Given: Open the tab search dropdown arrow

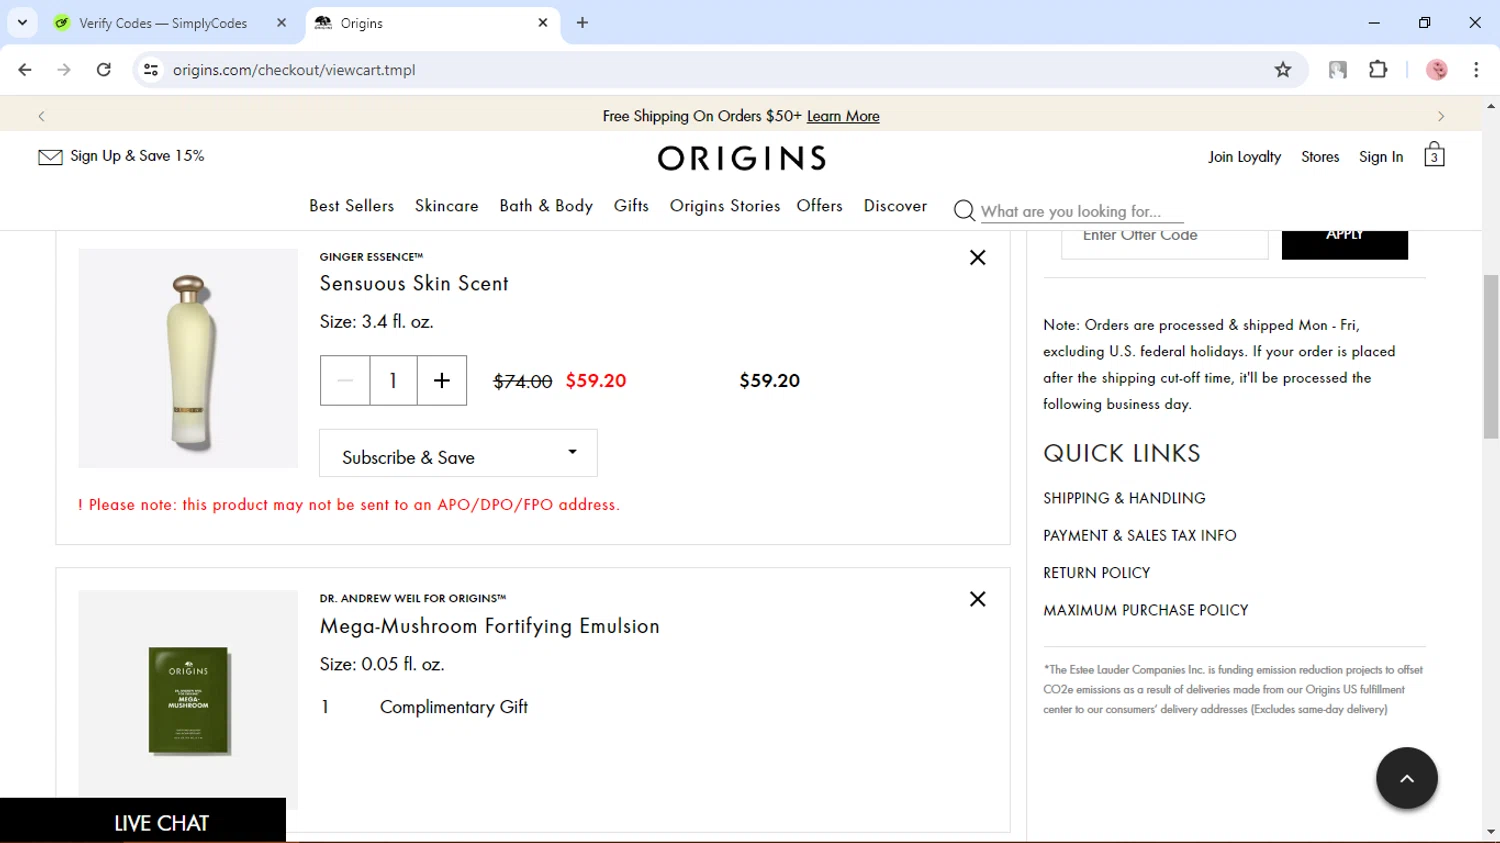Looking at the screenshot, I should [22, 22].
